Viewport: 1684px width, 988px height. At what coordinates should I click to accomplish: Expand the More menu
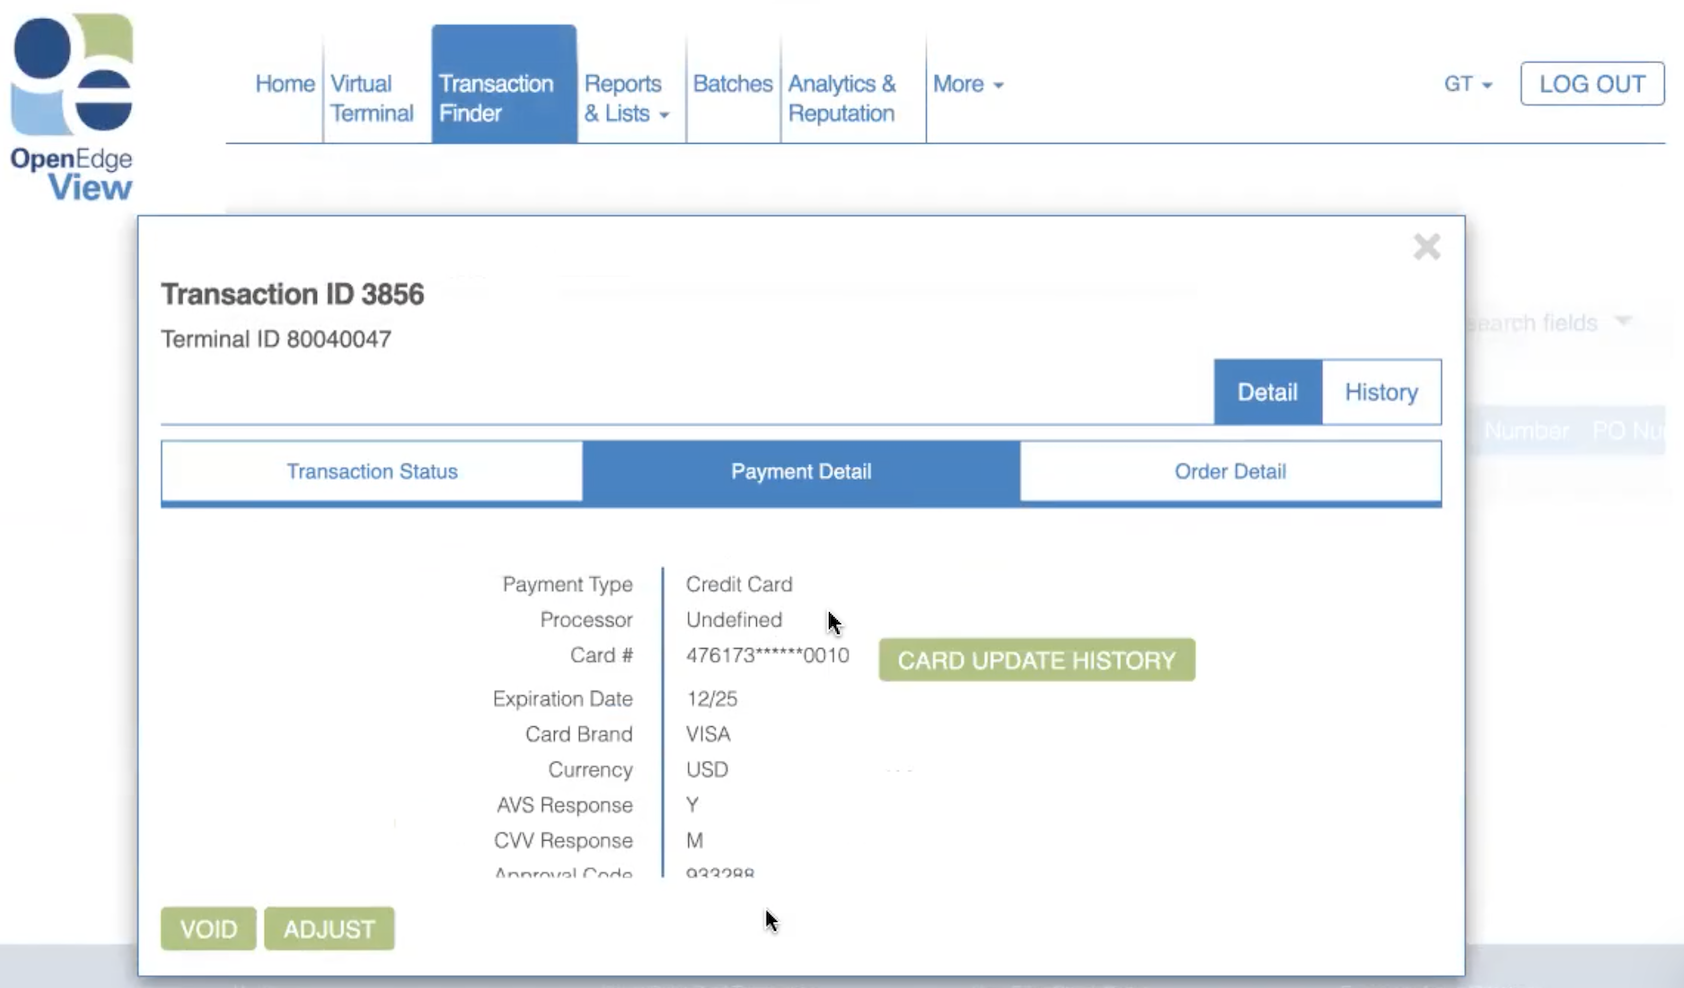tap(967, 84)
